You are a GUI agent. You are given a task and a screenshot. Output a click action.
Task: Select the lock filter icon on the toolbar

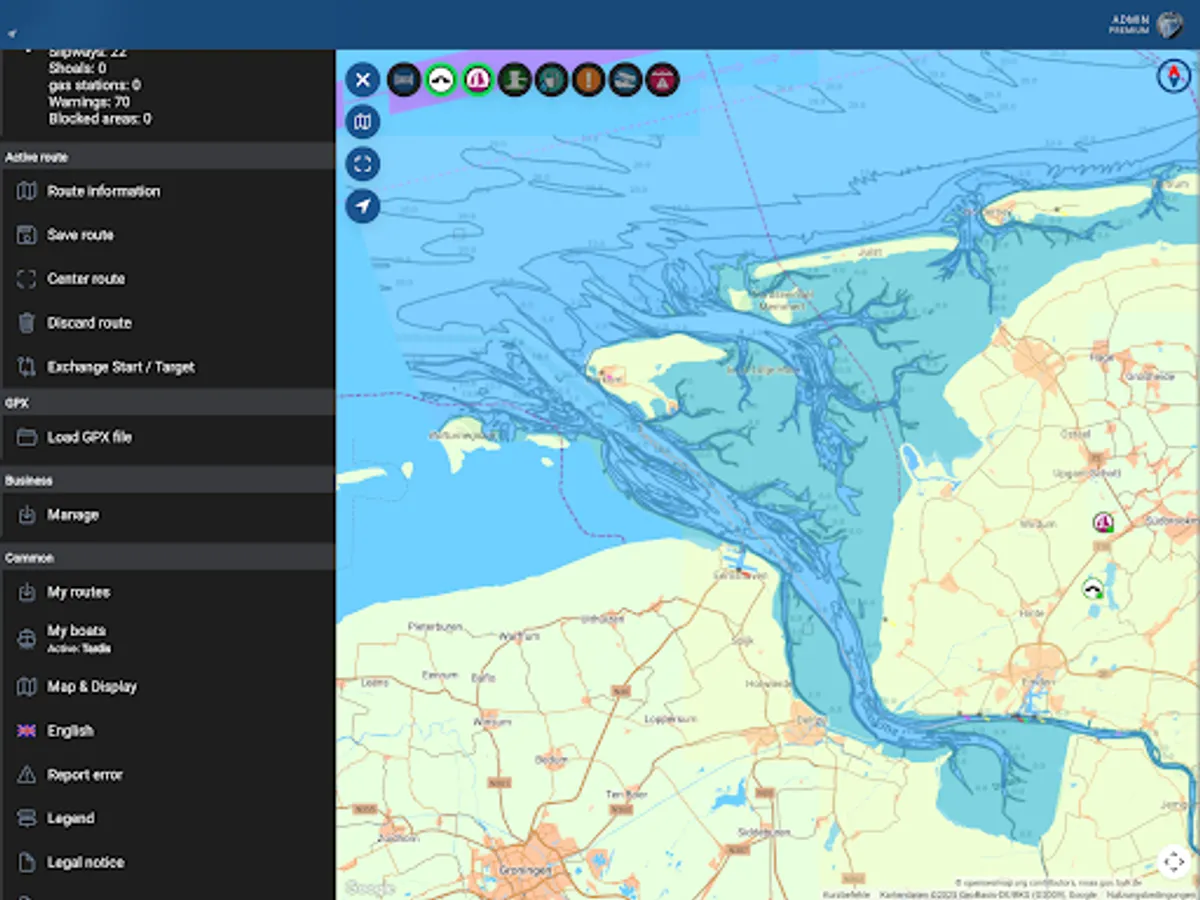click(514, 80)
